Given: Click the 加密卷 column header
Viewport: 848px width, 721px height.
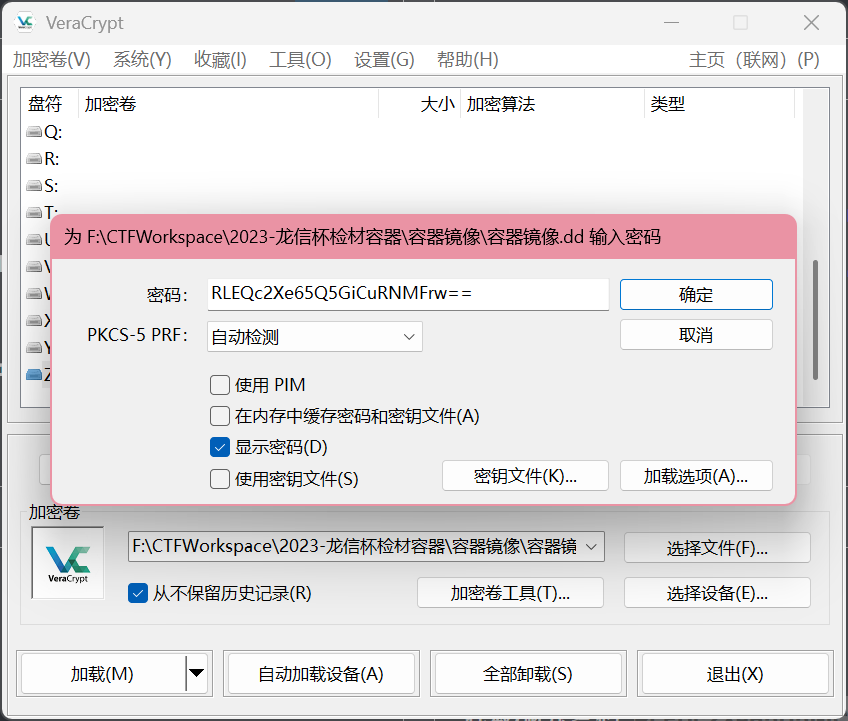Looking at the screenshot, I should click(x=228, y=103).
